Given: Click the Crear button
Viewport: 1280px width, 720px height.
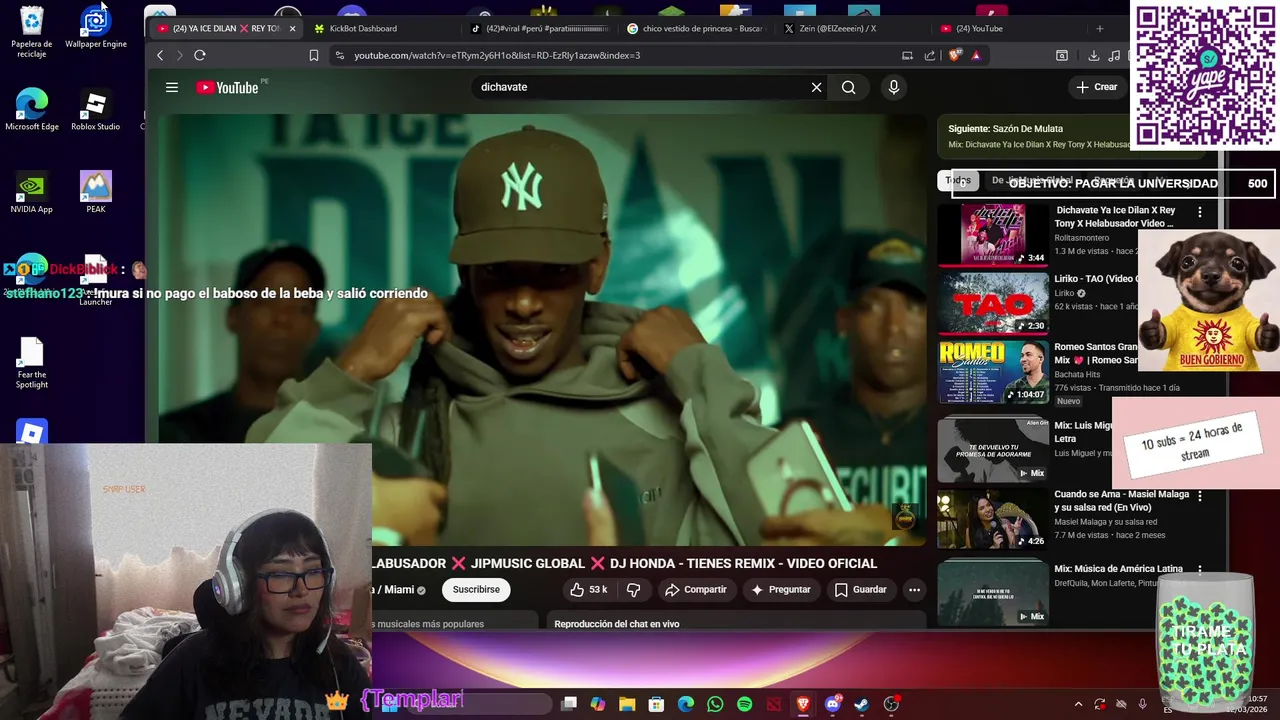Looking at the screenshot, I should 1096,87.
